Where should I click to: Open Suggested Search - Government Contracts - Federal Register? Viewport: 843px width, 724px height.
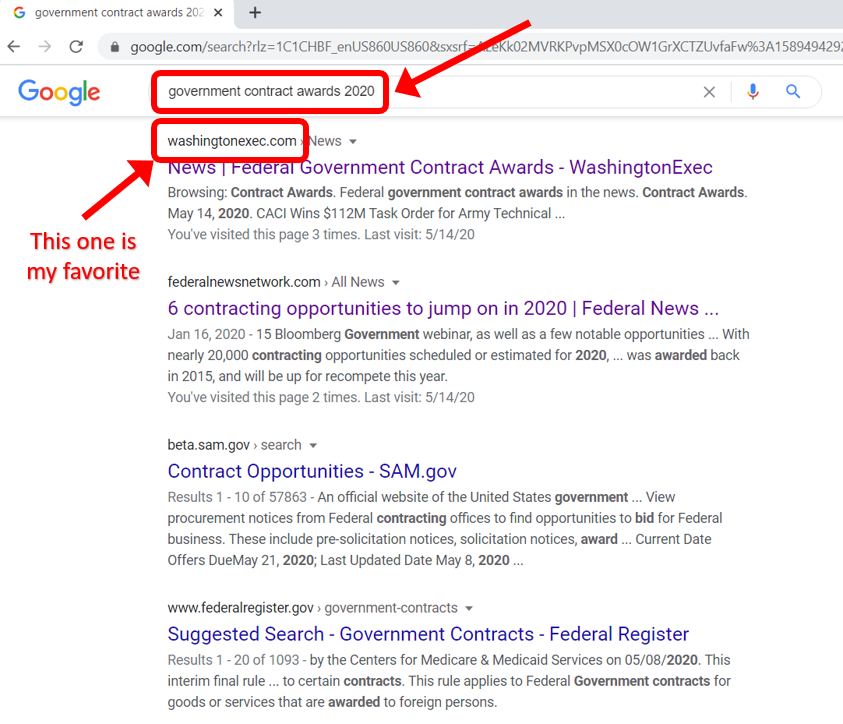(x=428, y=634)
